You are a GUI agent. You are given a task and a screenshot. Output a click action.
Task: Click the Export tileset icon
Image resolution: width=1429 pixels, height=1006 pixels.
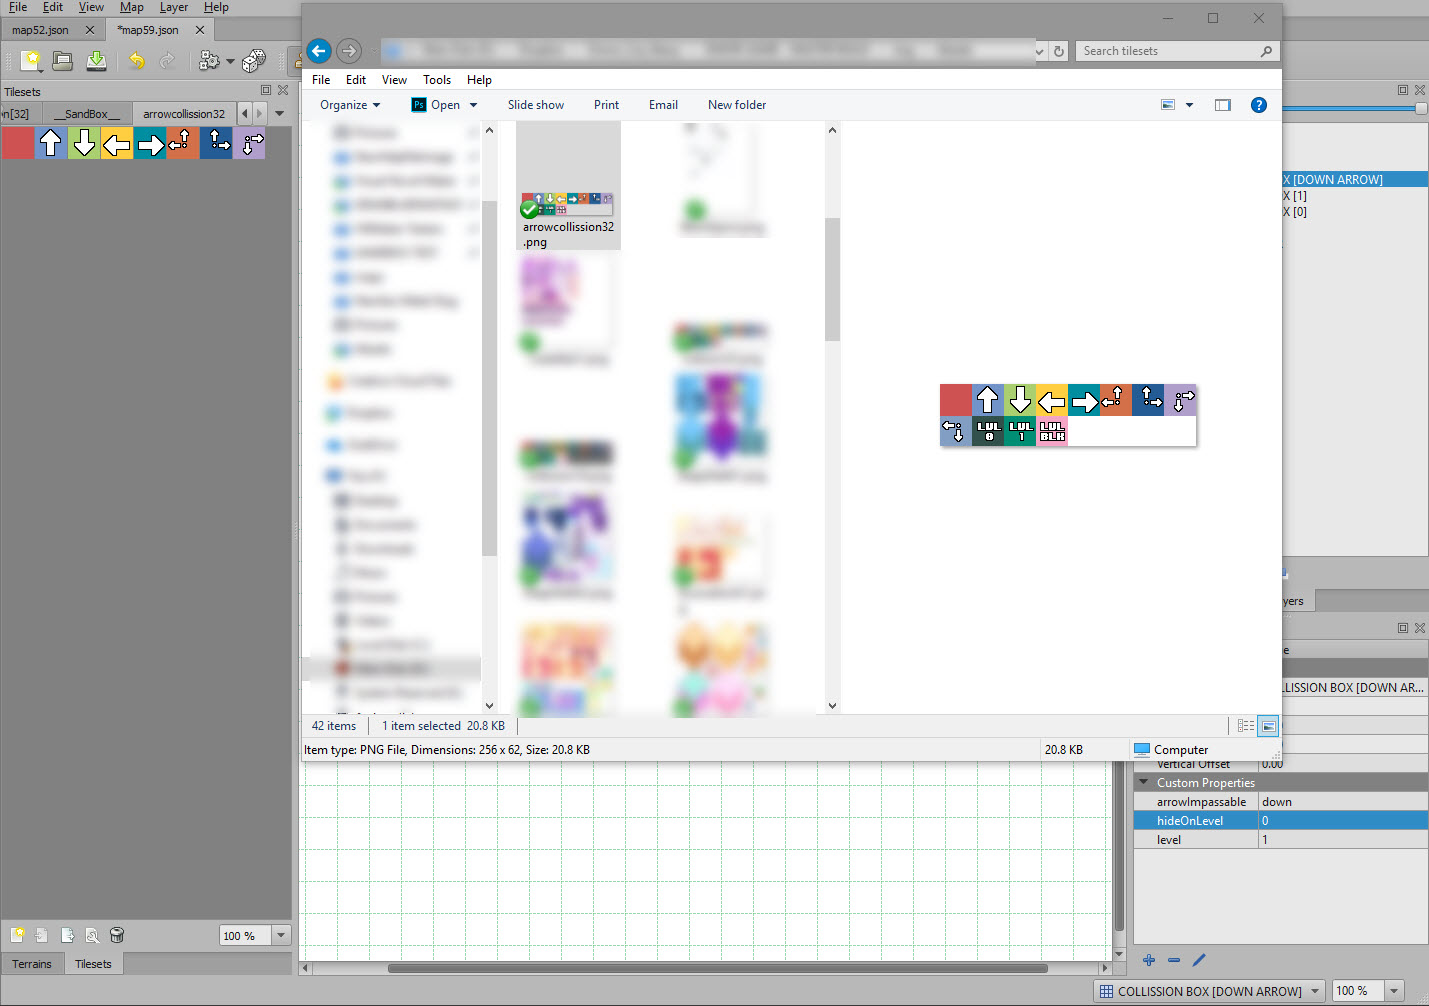pyautogui.click(x=67, y=935)
